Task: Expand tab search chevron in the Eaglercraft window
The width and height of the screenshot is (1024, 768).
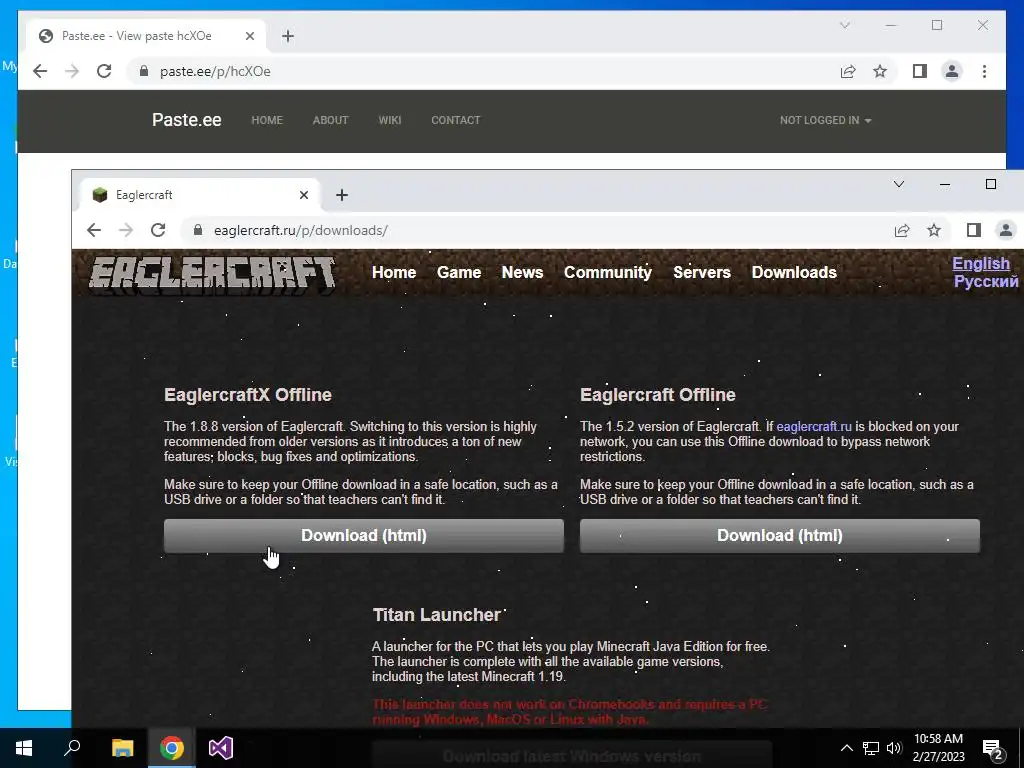Action: pos(899,184)
